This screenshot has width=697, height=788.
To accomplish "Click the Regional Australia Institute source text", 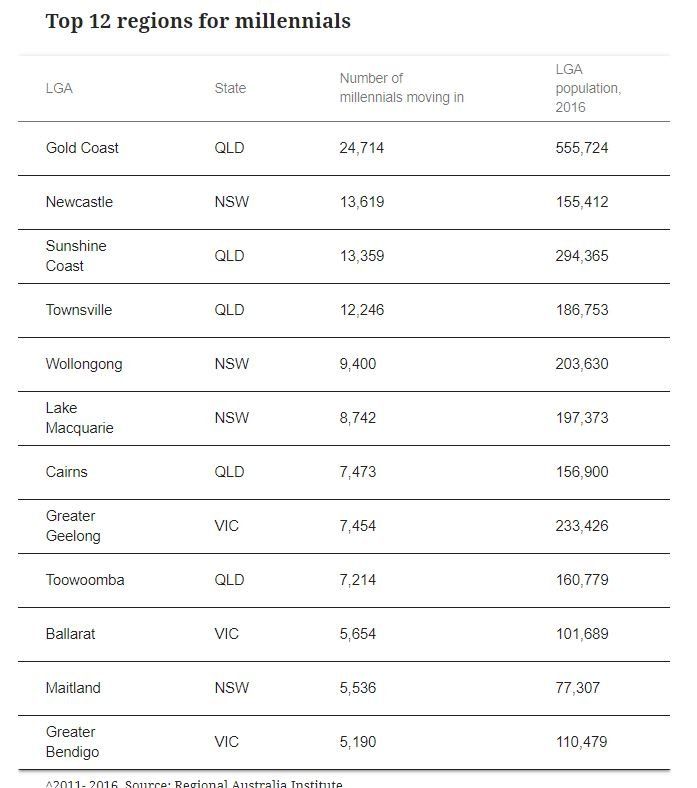I will coord(258,783).
